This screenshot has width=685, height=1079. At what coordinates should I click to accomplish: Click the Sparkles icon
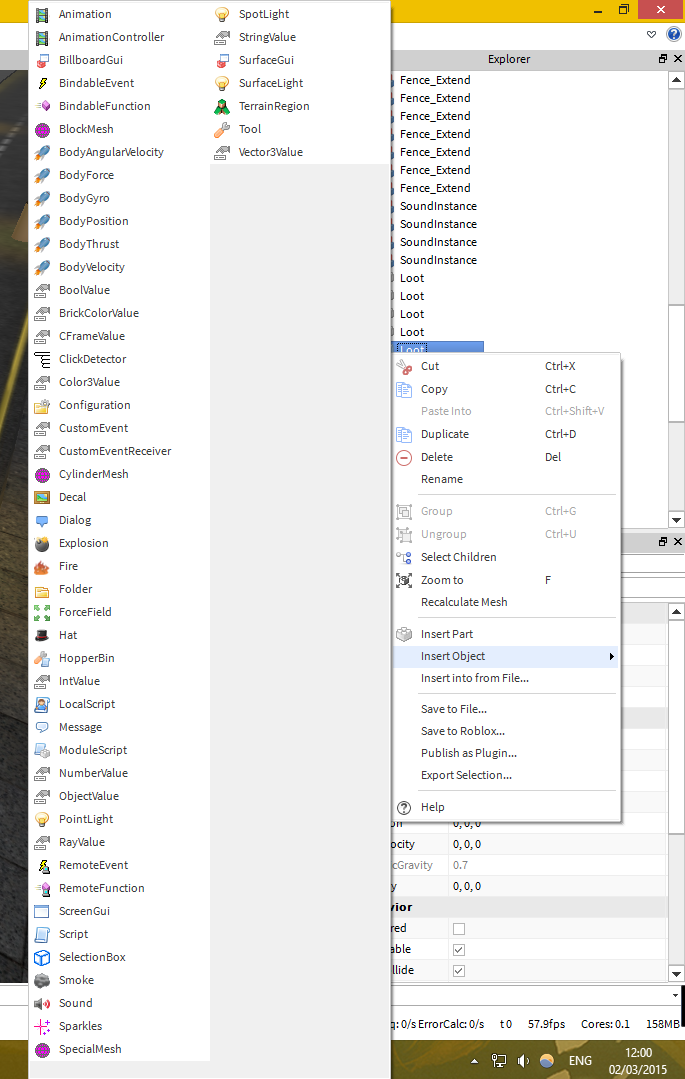42,1026
